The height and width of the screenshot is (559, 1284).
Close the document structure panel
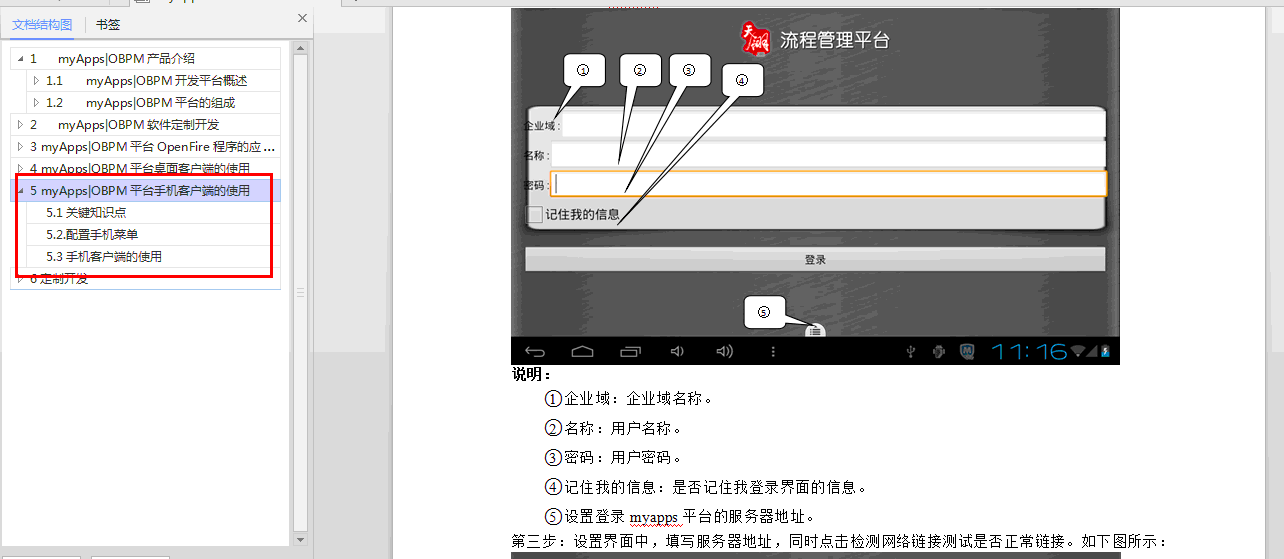pos(302,18)
